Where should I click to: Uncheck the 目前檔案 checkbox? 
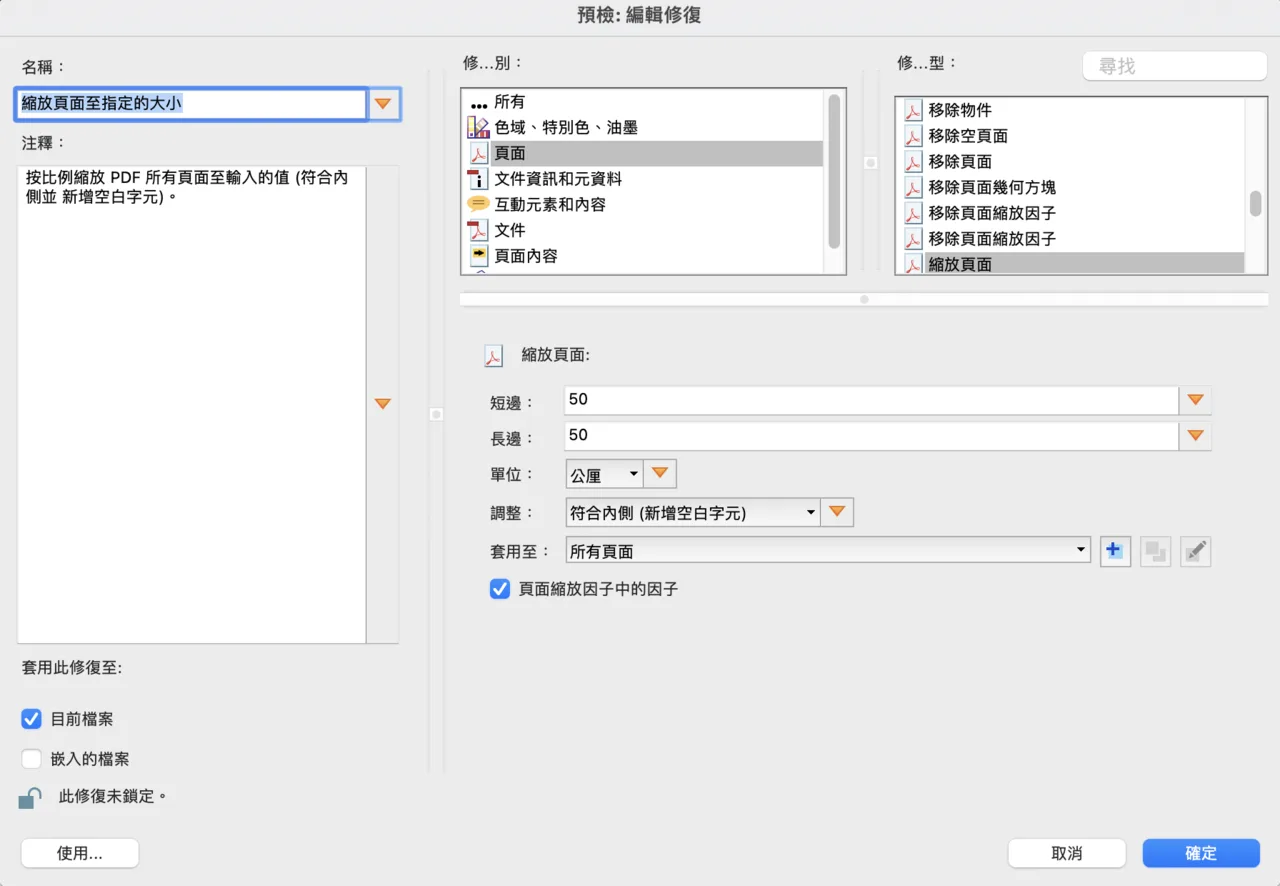(32, 719)
